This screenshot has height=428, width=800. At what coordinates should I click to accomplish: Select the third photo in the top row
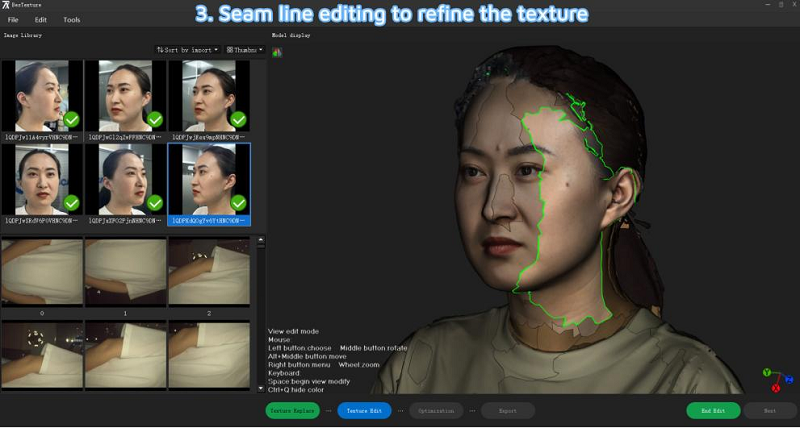click(x=209, y=96)
